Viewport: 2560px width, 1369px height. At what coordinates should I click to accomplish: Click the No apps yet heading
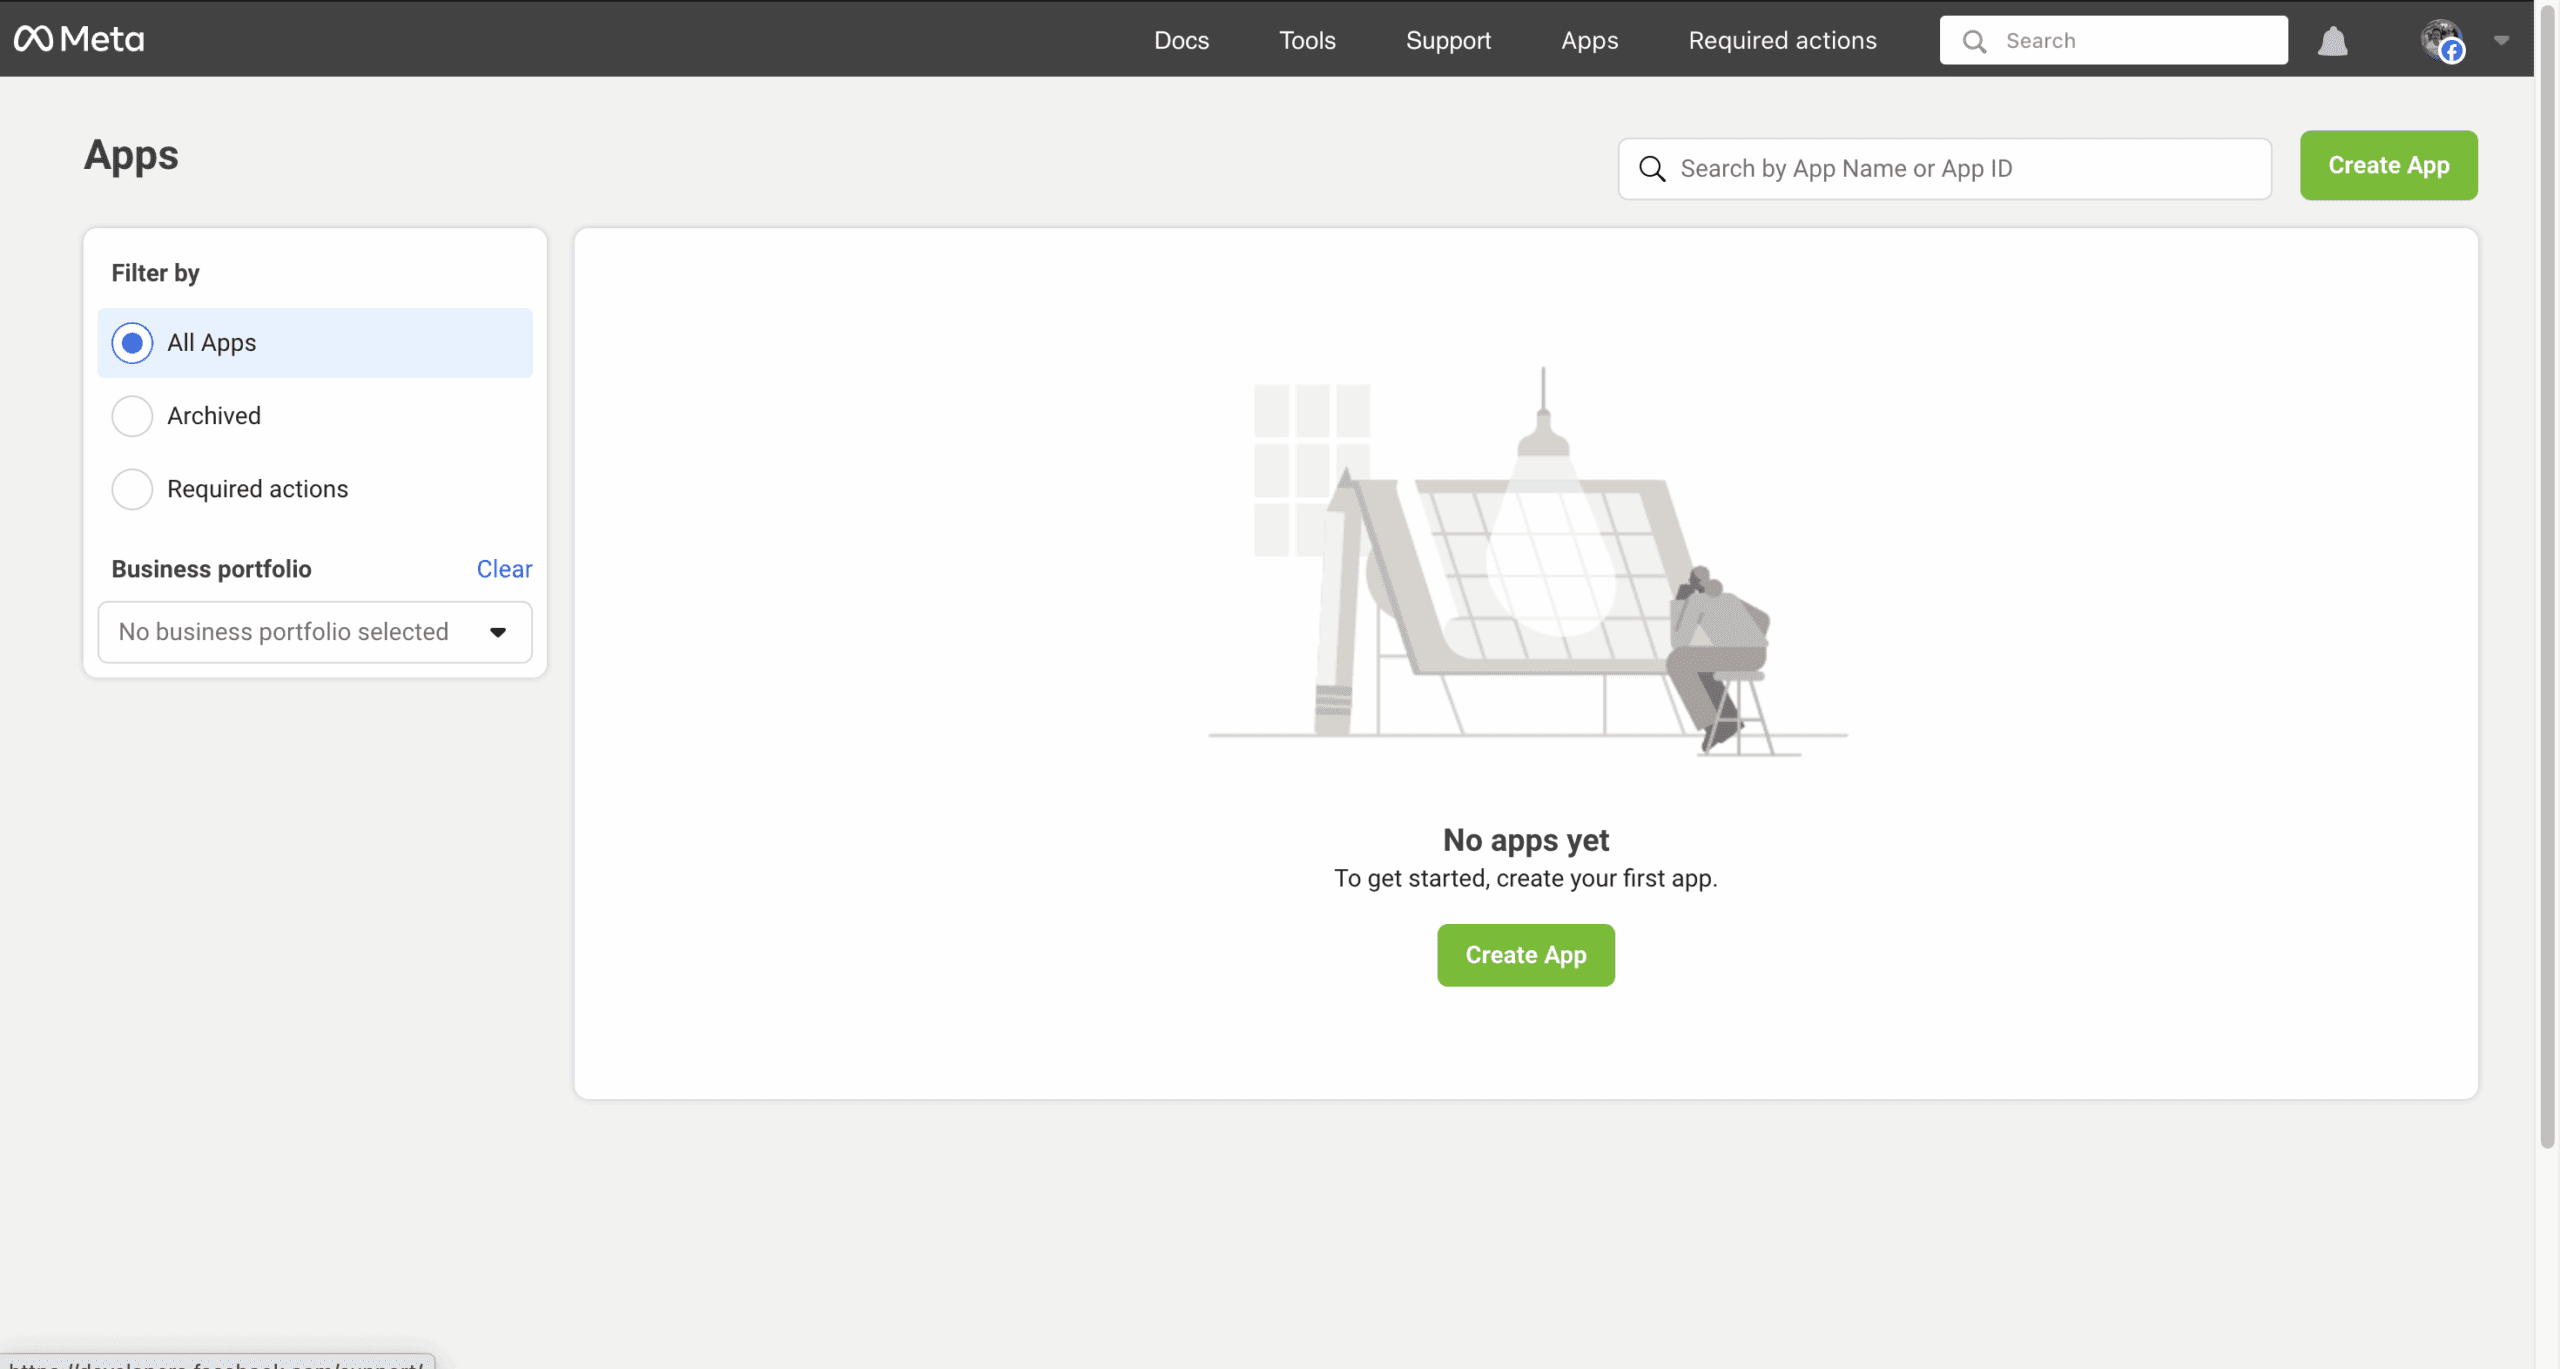[x=1525, y=840]
